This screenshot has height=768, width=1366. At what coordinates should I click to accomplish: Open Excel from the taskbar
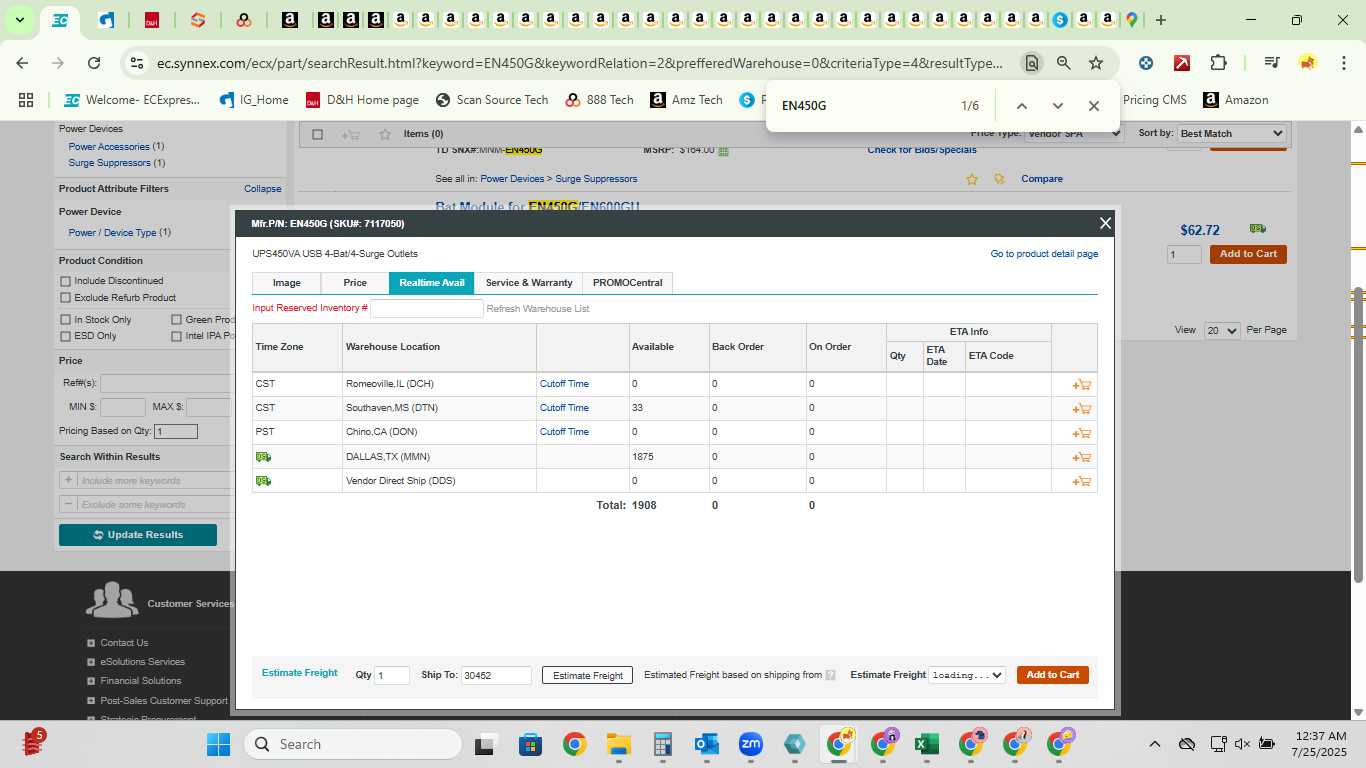tap(926, 744)
